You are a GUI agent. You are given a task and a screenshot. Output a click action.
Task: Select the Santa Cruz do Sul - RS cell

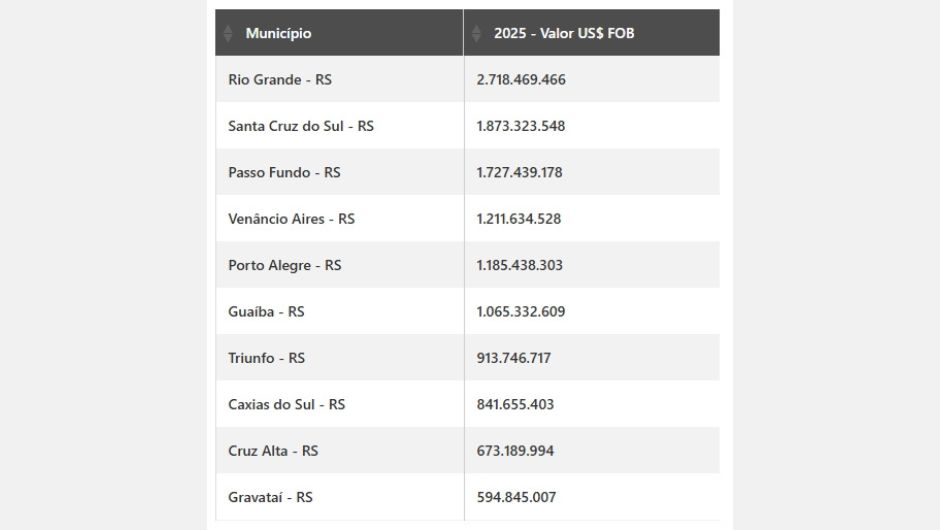tap(301, 126)
